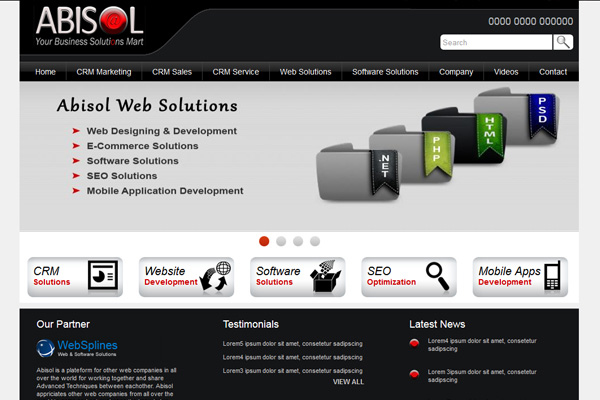Open the Lorem 3ipsum latest news item
This screenshot has width=600, height=400.
click(x=482, y=376)
